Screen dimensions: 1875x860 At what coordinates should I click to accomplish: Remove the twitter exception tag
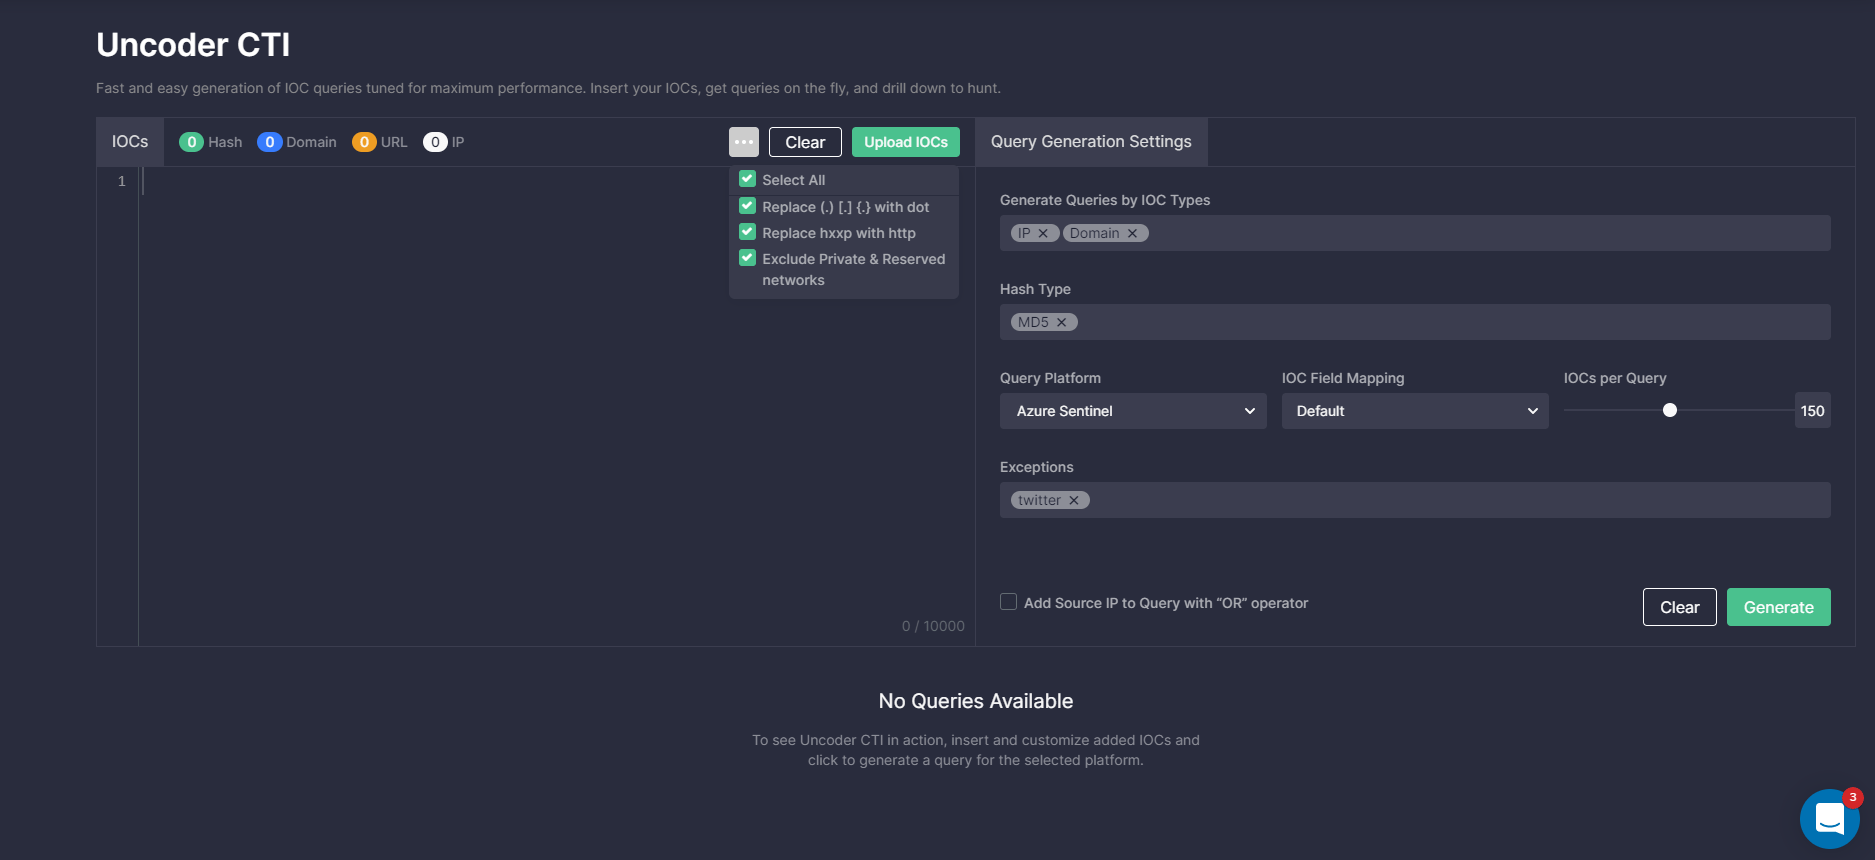click(x=1074, y=500)
